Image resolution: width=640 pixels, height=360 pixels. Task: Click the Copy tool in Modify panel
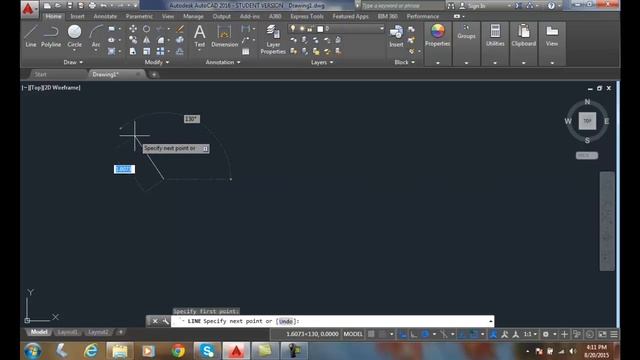(133, 40)
